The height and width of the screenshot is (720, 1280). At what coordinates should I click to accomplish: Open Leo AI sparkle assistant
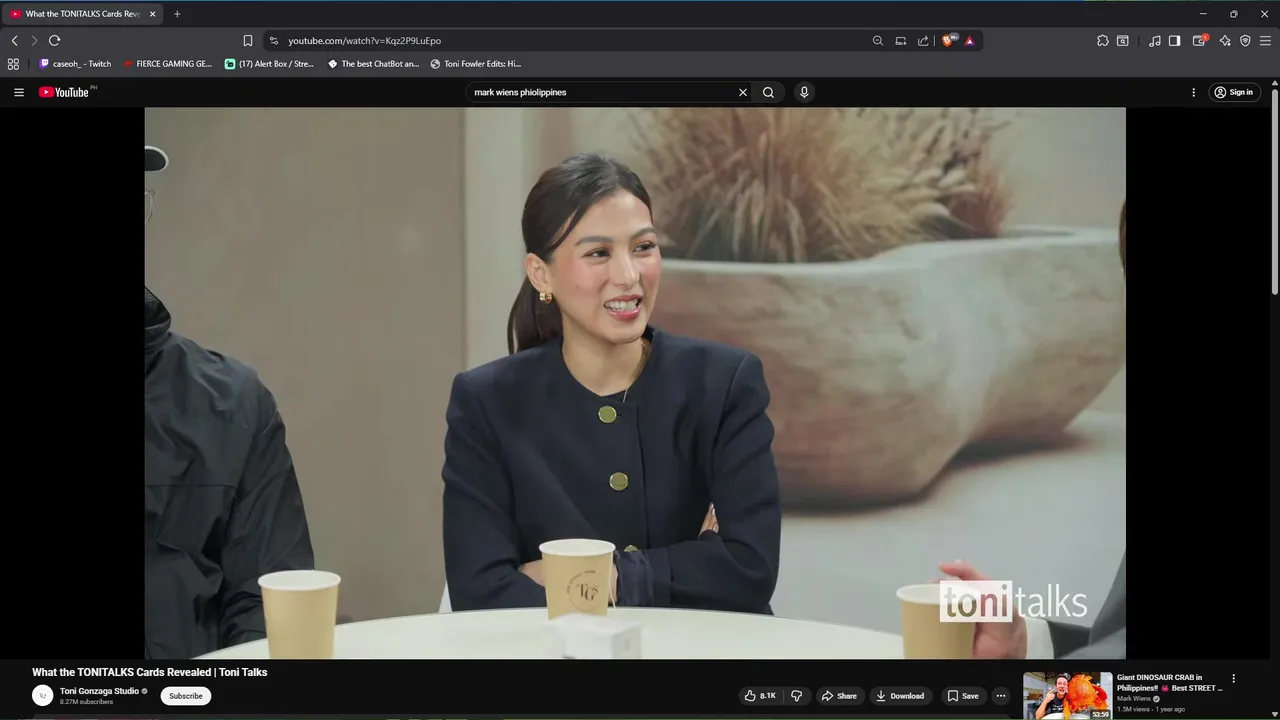(x=1225, y=40)
